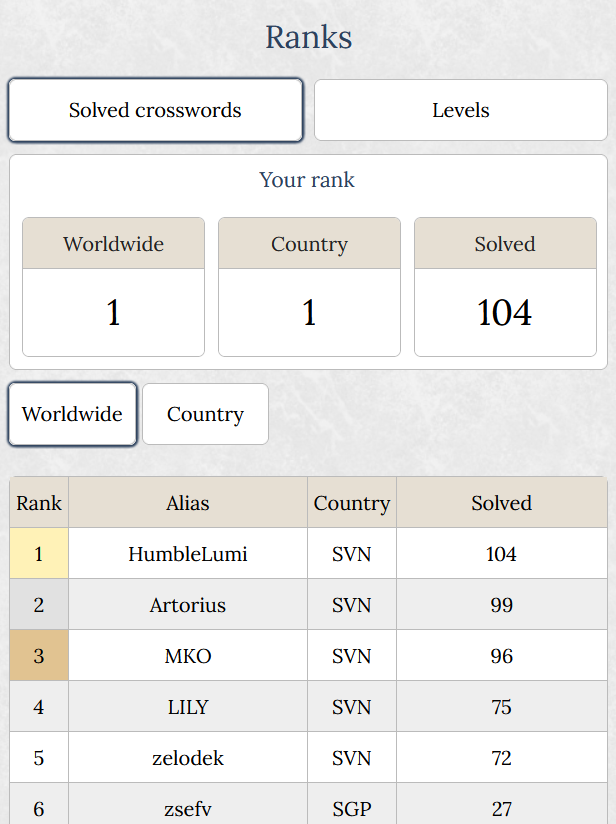This screenshot has height=824, width=616.
Task: Click the Alias column header
Action: click(x=188, y=503)
